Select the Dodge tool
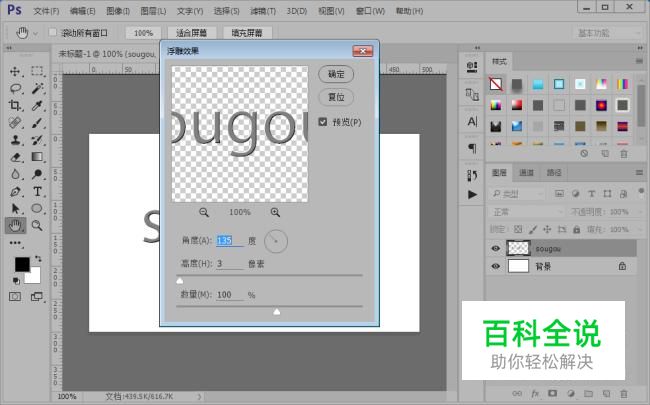This screenshot has height=405, width=650. (37, 174)
